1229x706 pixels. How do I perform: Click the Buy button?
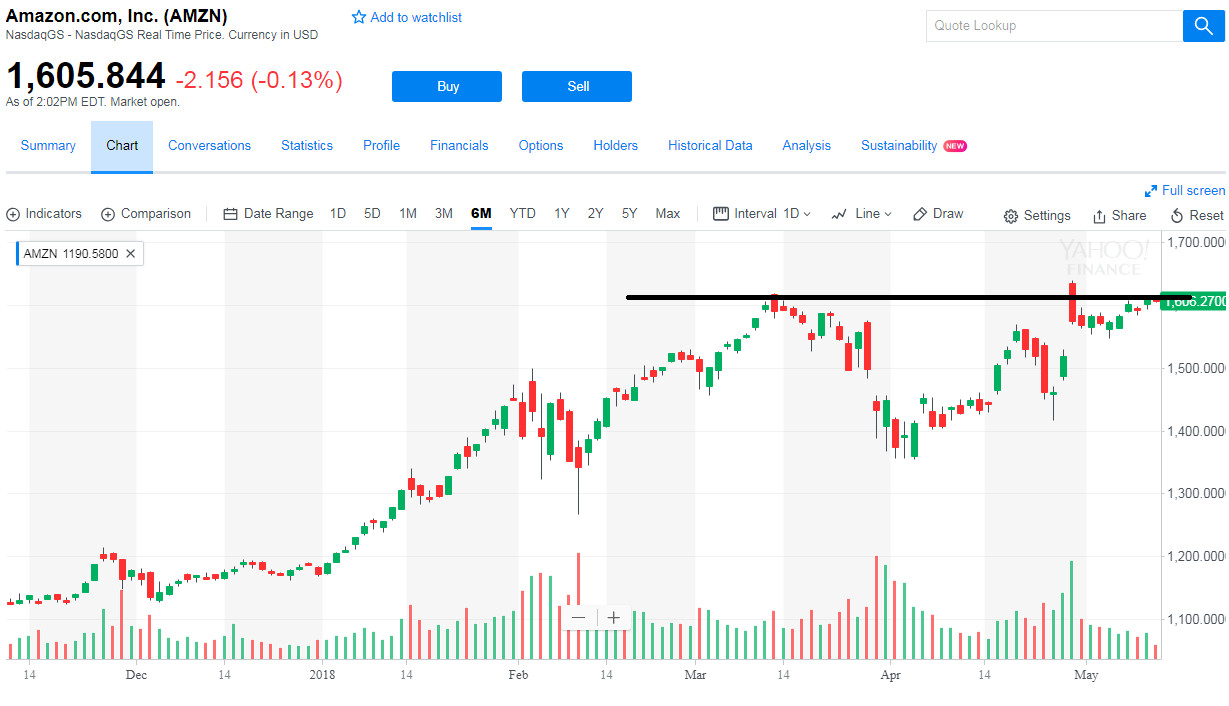(x=446, y=86)
